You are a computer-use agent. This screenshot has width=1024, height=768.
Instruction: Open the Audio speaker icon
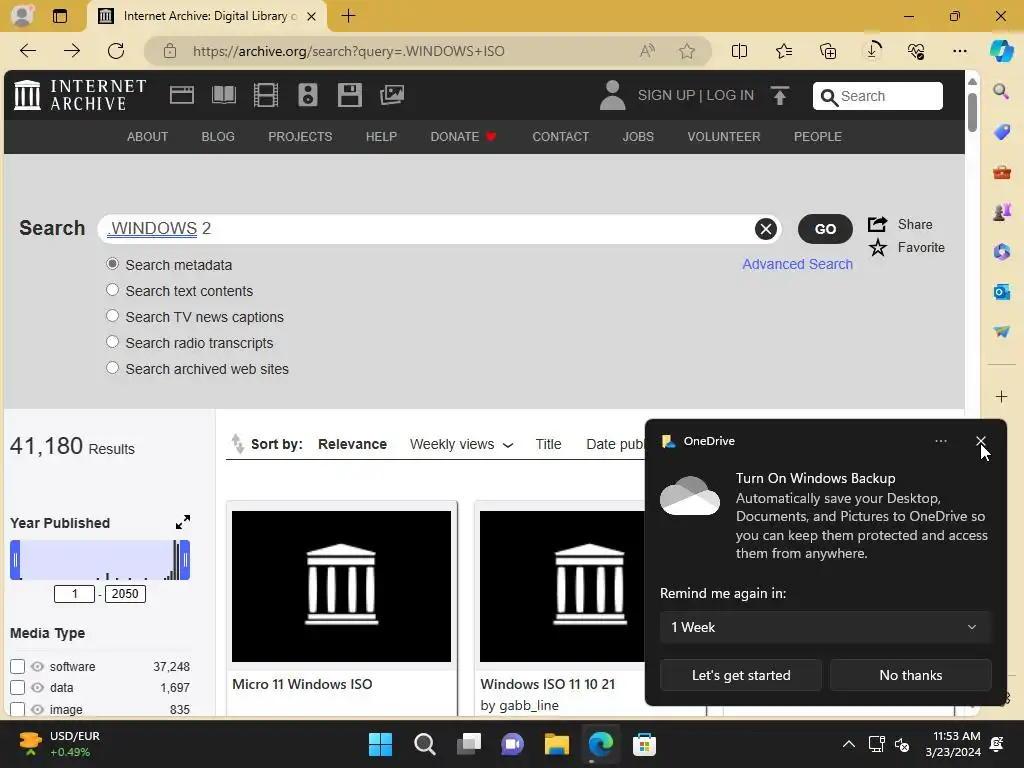[x=308, y=95]
